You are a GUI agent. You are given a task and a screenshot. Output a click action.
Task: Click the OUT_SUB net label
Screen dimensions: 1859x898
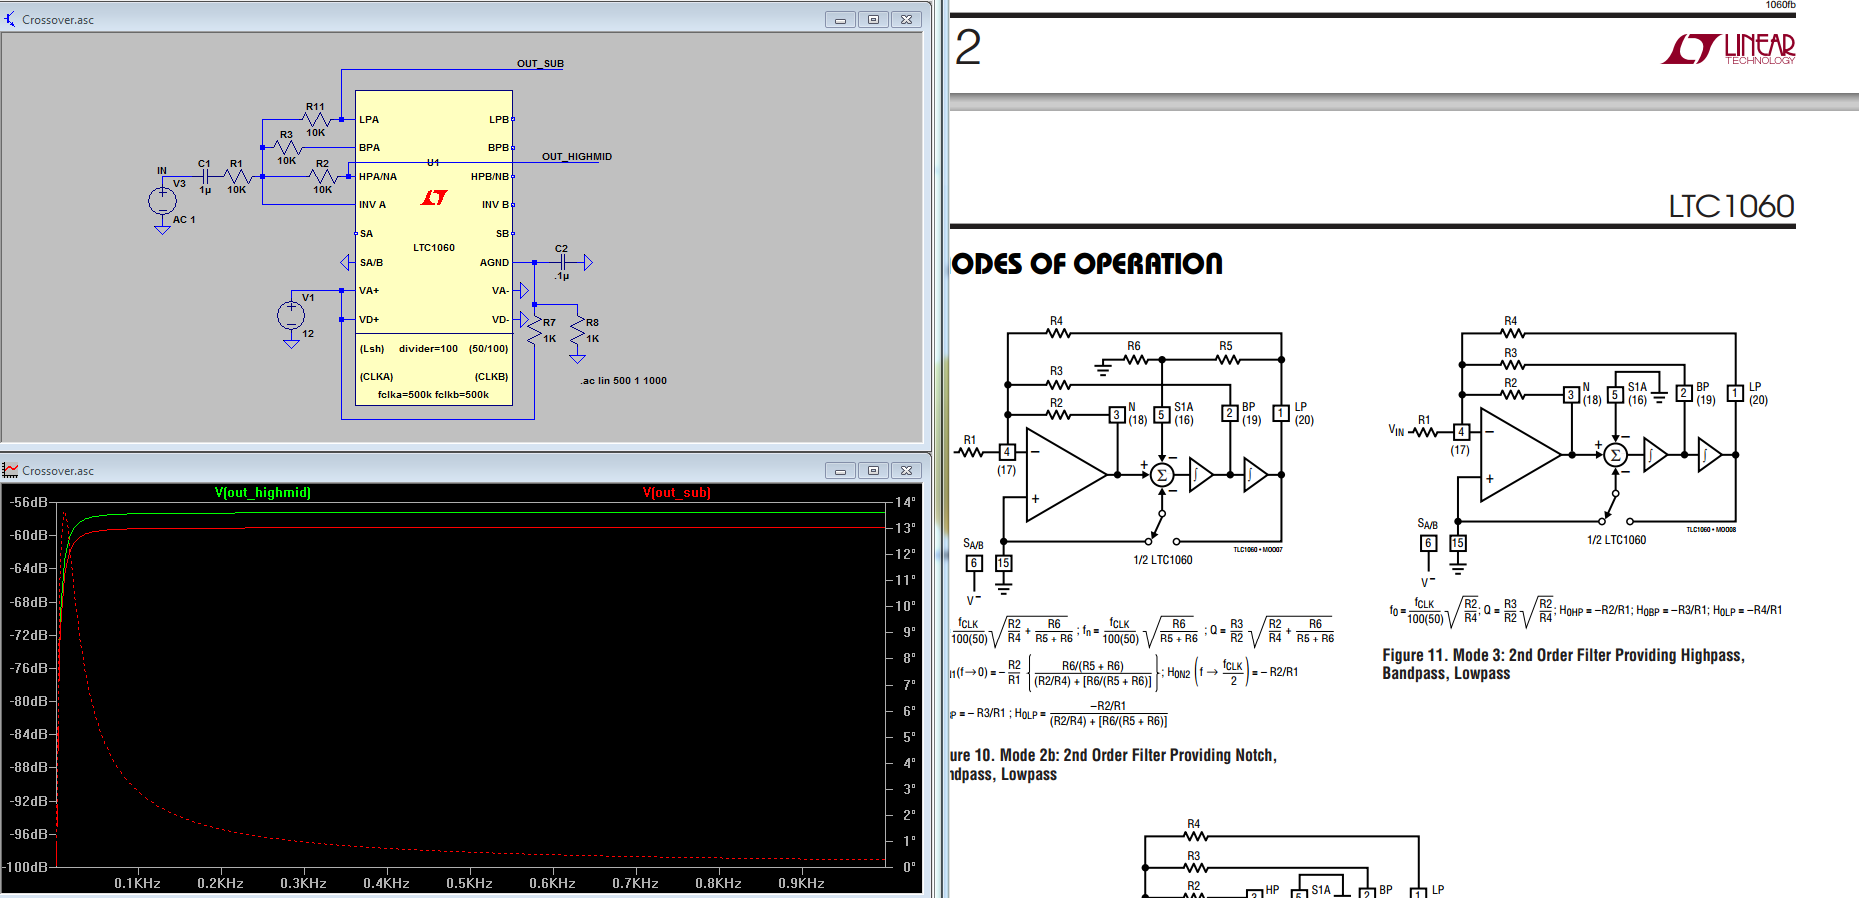coord(540,64)
